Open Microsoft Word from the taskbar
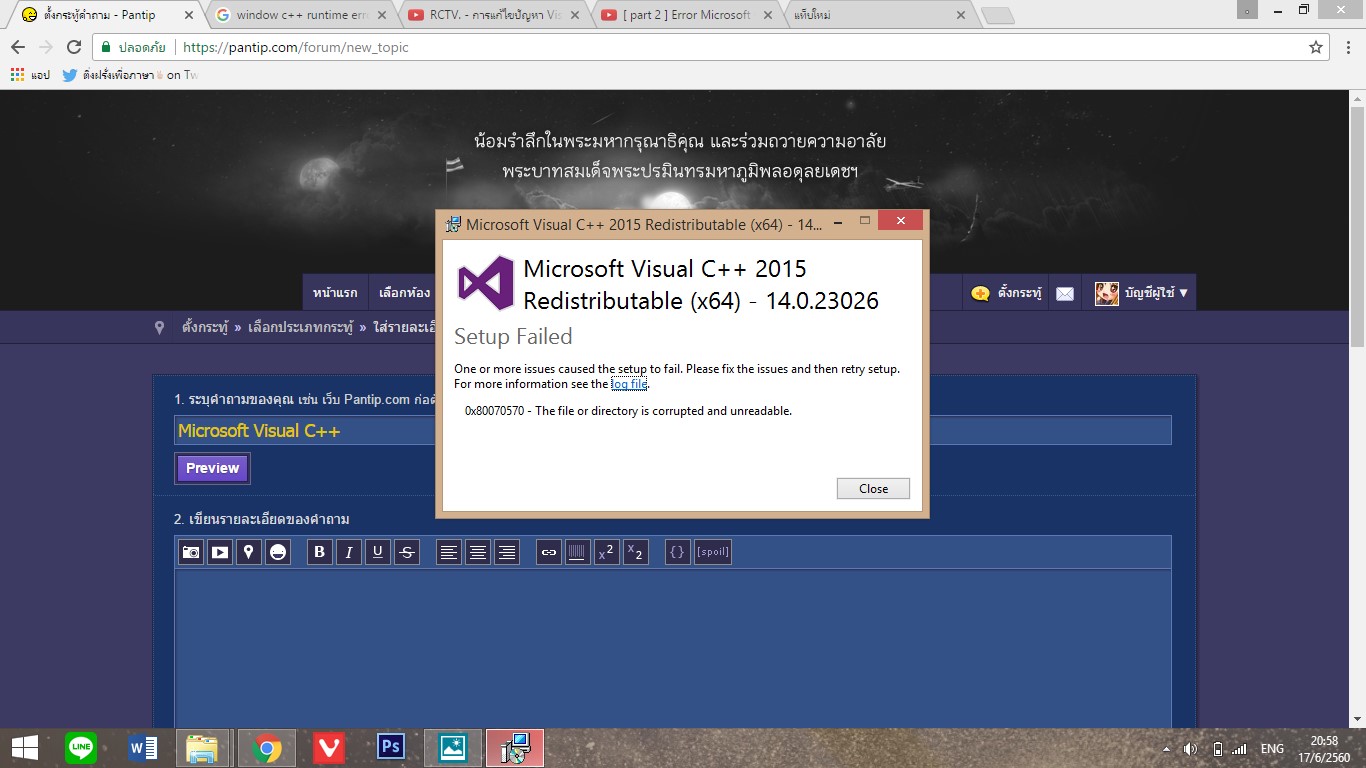The width and height of the screenshot is (1366, 768). [143, 748]
